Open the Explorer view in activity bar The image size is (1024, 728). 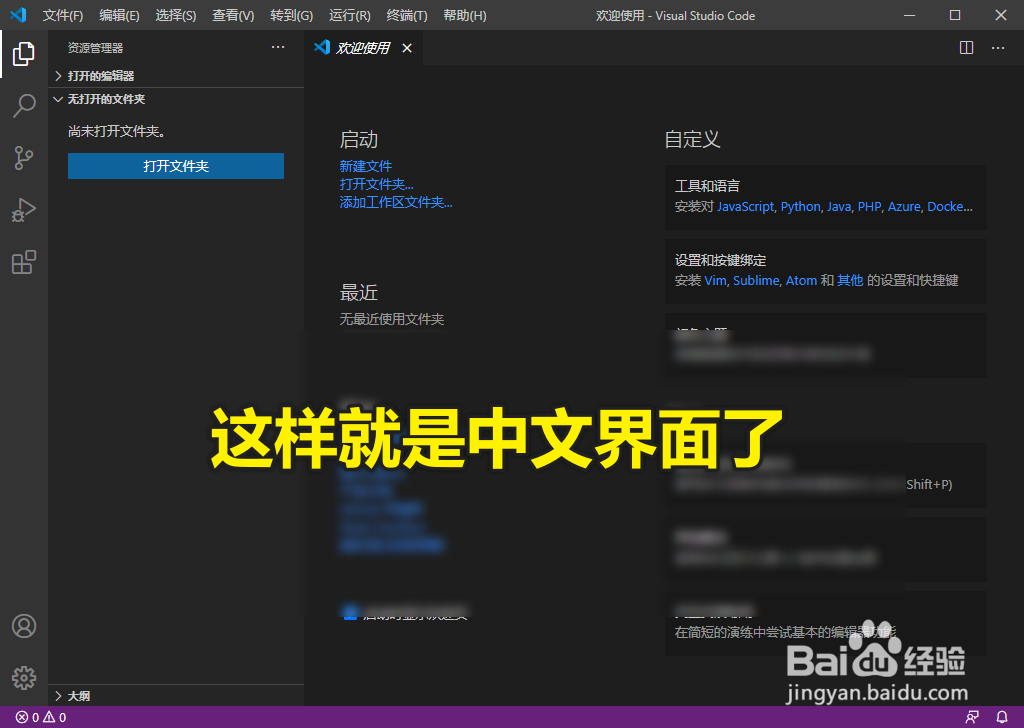pos(24,54)
